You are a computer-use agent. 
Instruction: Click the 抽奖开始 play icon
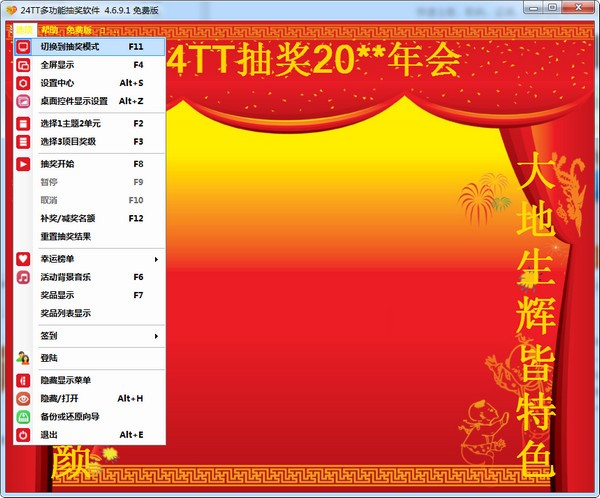coord(23,164)
